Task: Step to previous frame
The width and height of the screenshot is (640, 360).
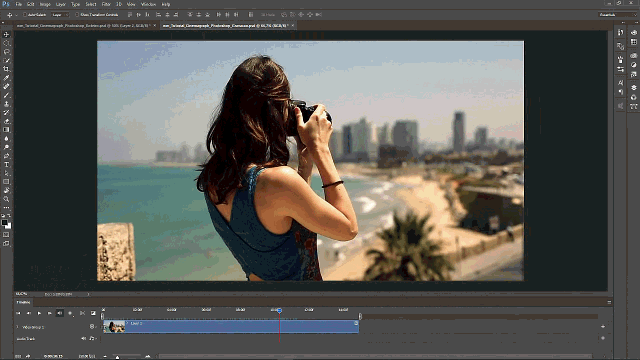Action: (x=29, y=313)
